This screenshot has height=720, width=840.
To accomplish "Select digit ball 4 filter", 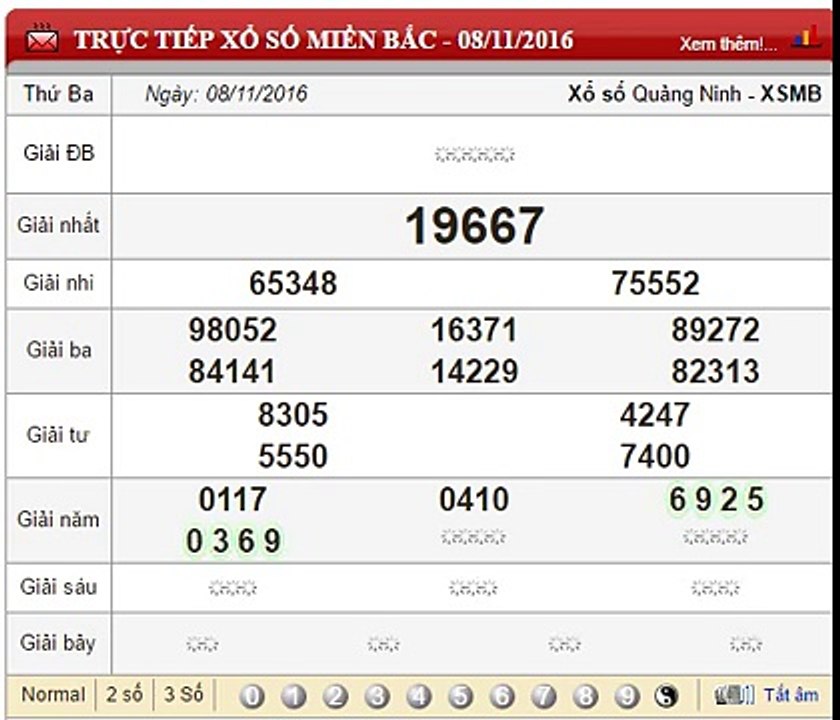I will click(419, 696).
